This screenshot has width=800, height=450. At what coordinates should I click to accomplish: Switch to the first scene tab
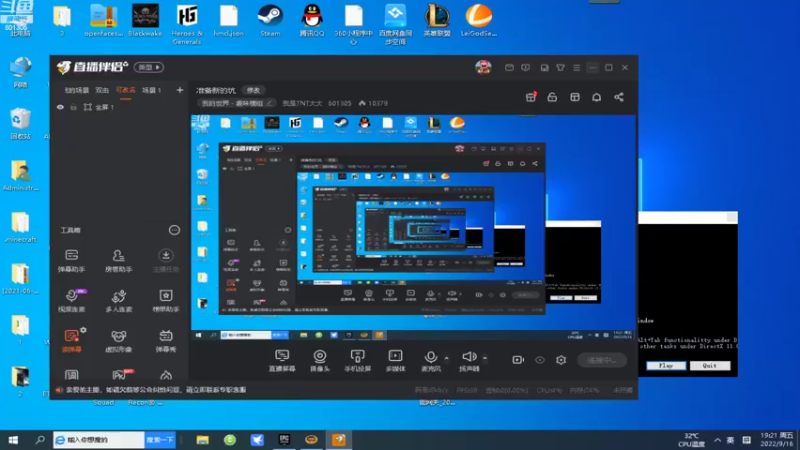[77, 90]
